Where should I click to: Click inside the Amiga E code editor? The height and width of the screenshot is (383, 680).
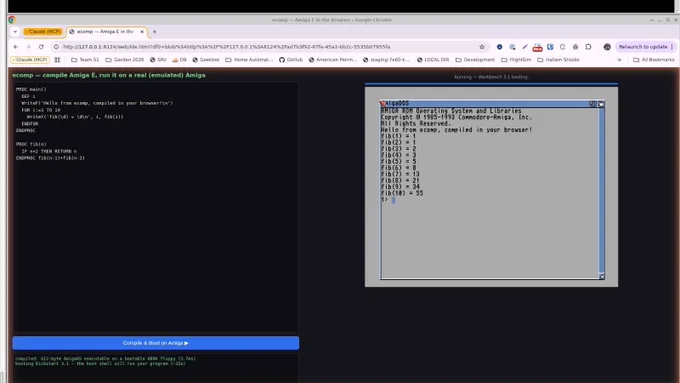coord(155,207)
